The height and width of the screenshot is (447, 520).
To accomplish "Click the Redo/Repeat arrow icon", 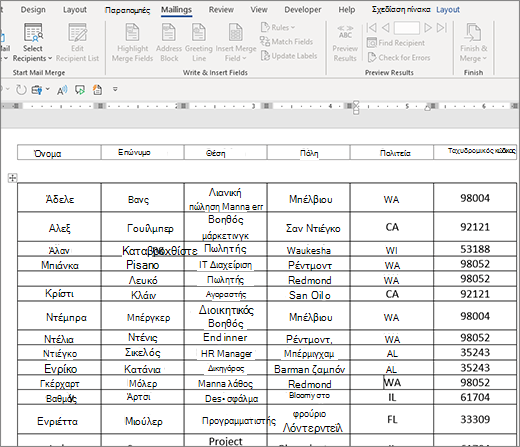I will 21,90.
